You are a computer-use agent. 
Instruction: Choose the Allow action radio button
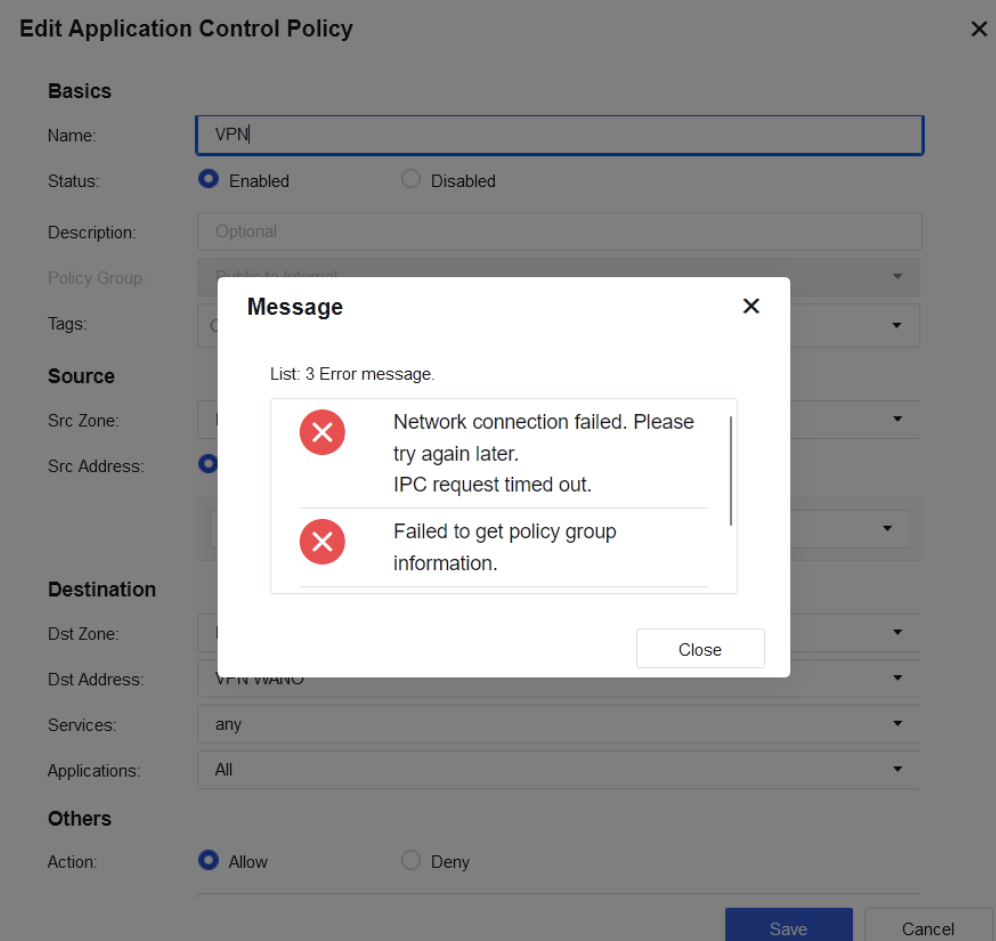pyautogui.click(x=209, y=860)
